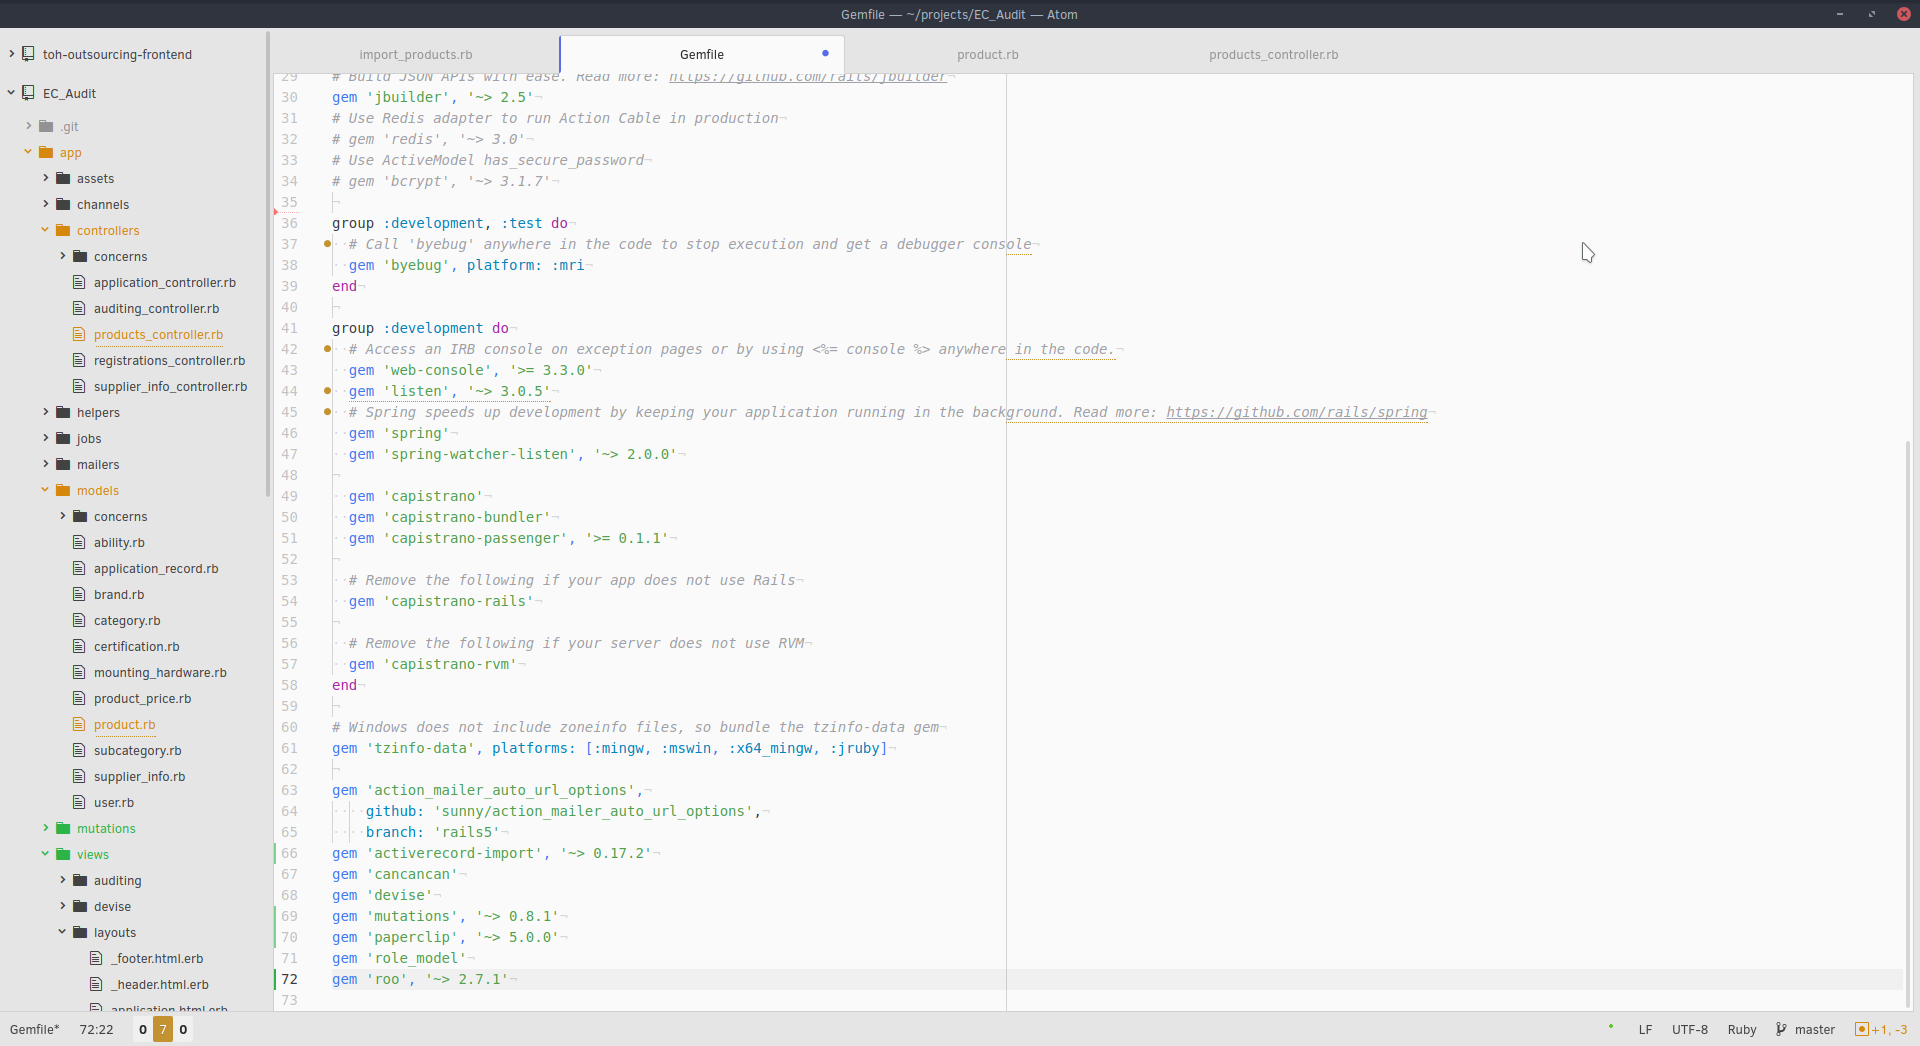Viewport: 1920px width, 1046px height.
Task: Switch to the import_products.rb tab
Action: point(416,54)
